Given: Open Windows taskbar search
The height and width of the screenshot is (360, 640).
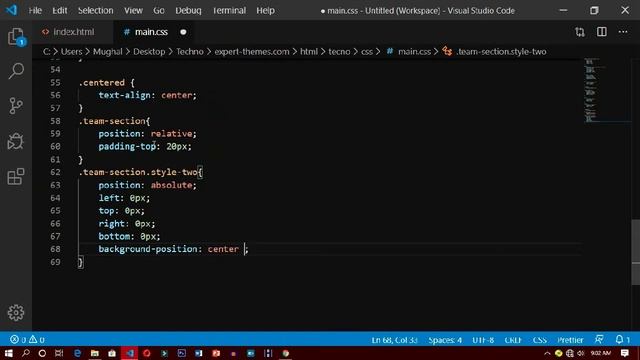Looking at the screenshot, I should 26,353.
